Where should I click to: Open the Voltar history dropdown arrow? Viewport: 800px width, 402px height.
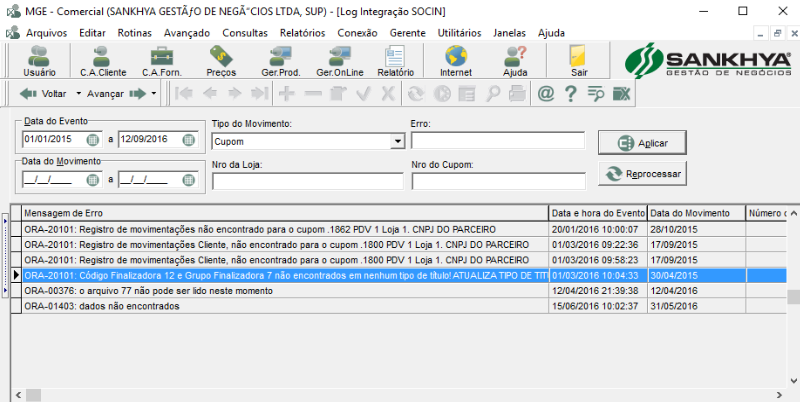coord(78,94)
